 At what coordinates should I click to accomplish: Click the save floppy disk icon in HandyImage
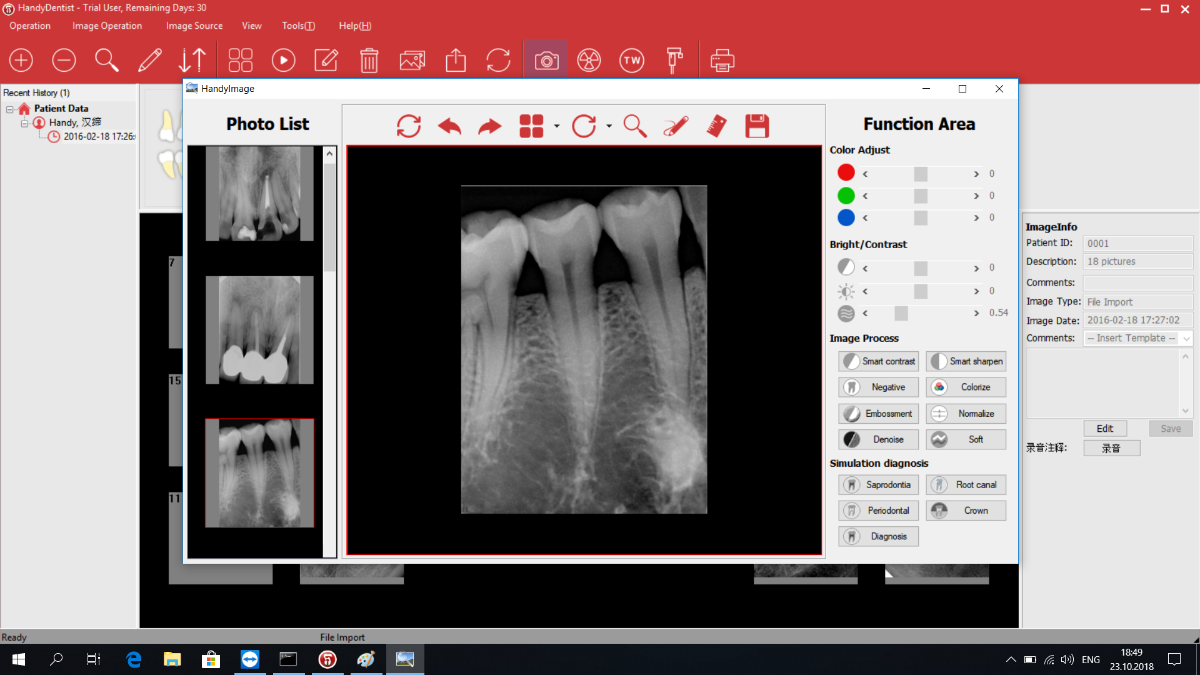tap(757, 126)
